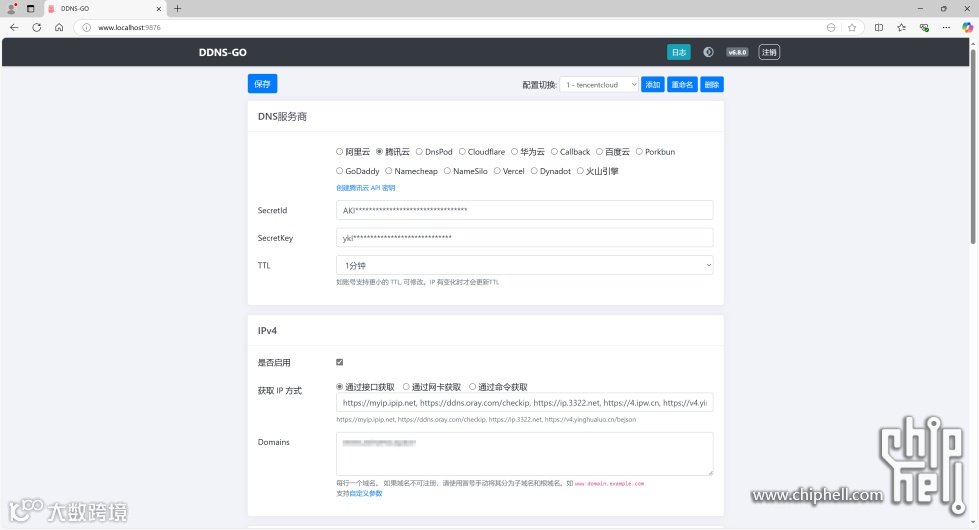The height and width of the screenshot is (530, 979).
Task: Open a new browser tab
Action: [177, 9]
